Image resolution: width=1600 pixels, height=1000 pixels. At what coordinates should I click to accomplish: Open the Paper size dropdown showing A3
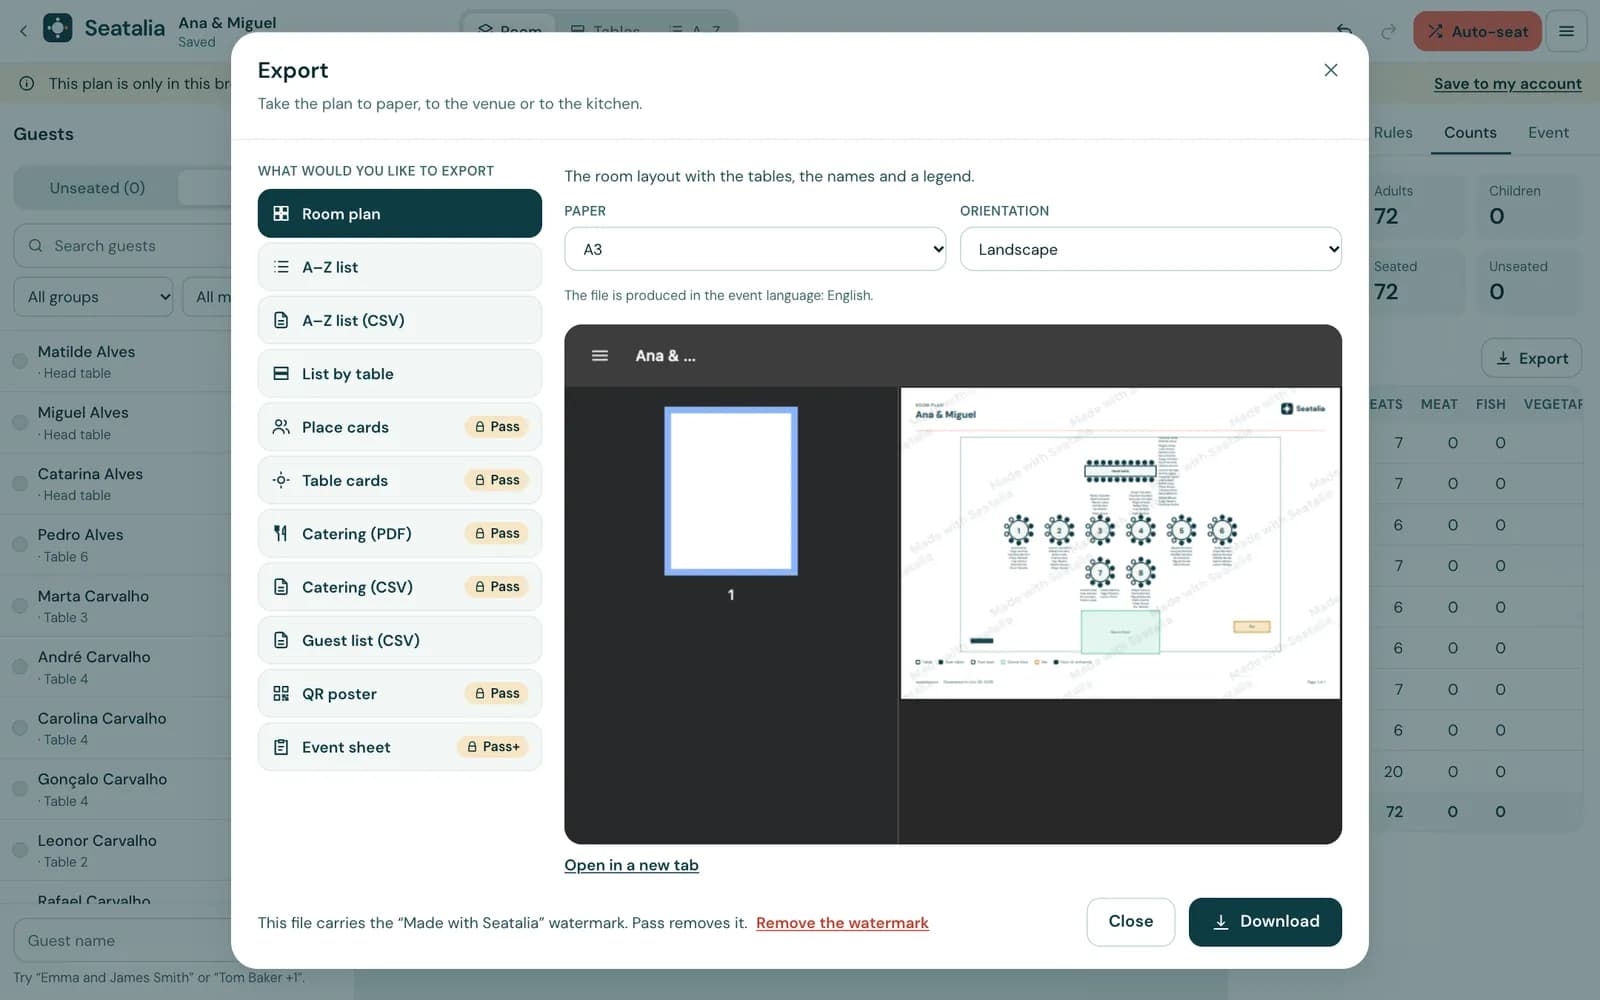pyautogui.click(x=755, y=249)
